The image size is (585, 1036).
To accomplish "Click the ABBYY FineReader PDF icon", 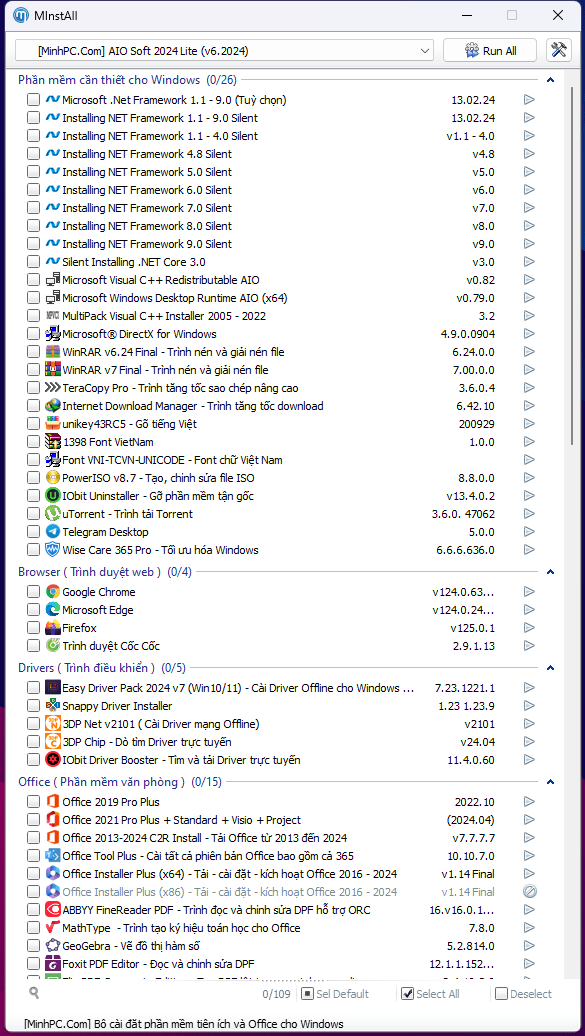I will 53,910.
